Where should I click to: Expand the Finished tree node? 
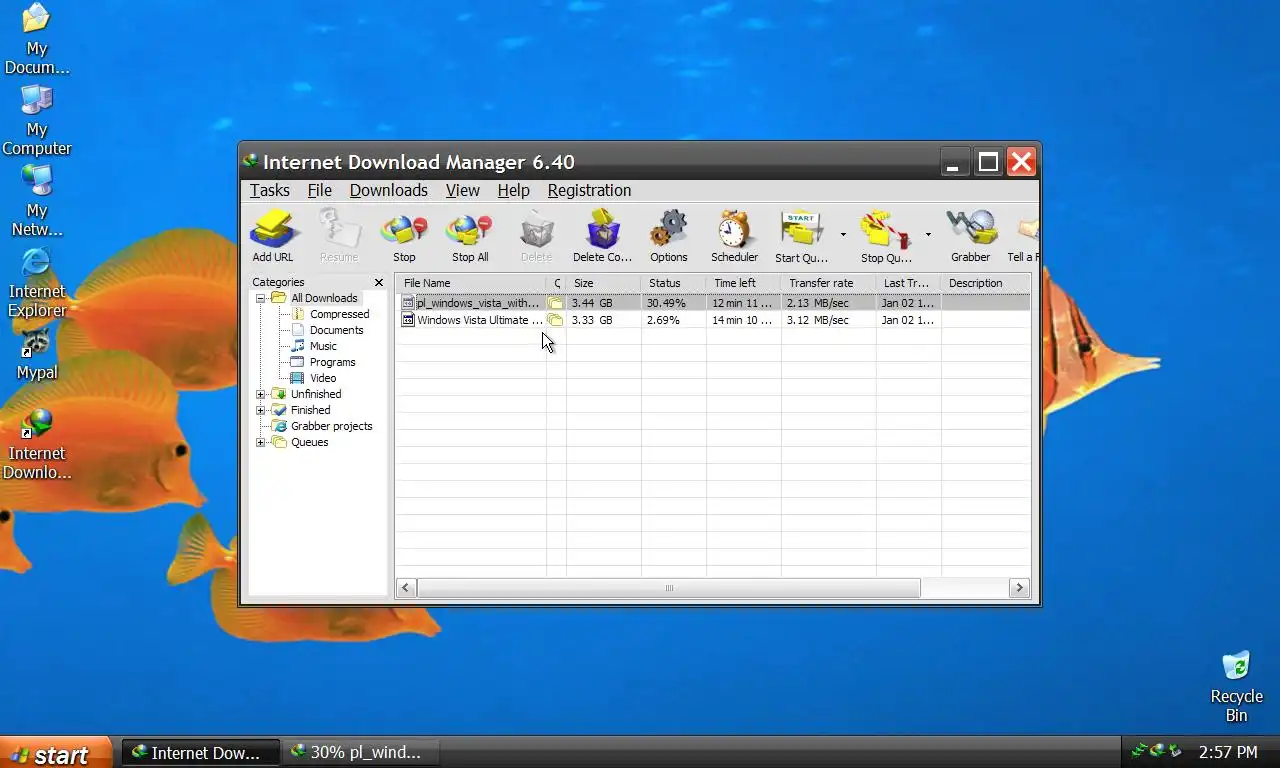[261, 410]
